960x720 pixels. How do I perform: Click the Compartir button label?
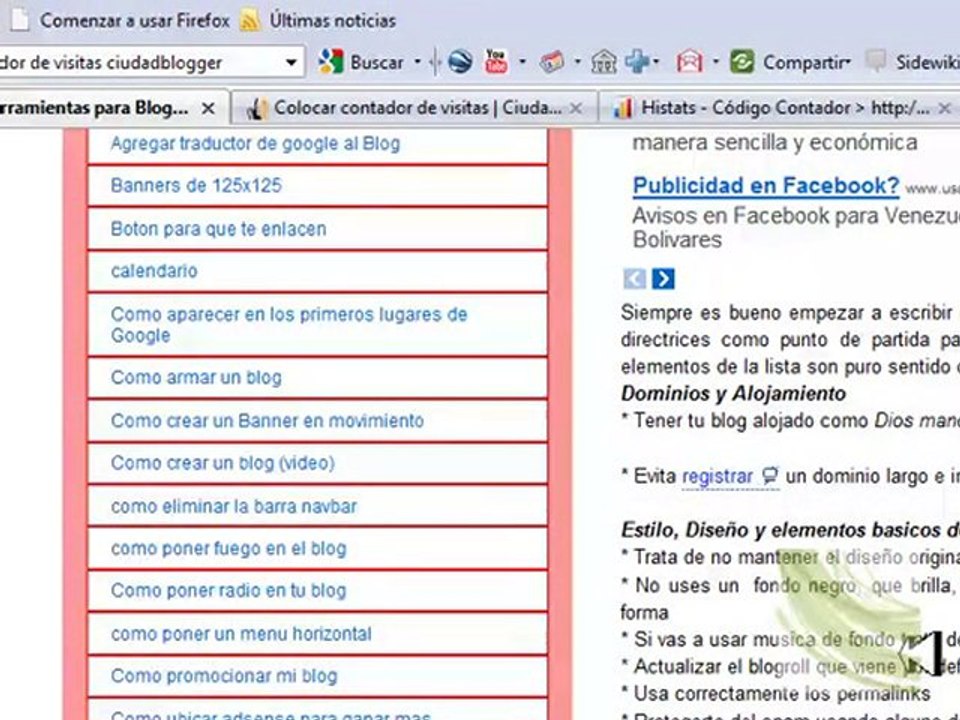pyautogui.click(x=803, y=62)
